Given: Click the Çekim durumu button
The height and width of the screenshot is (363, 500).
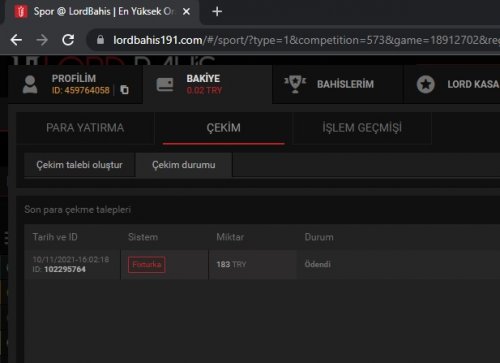Looking at the screenshot, I should (184, 165).
